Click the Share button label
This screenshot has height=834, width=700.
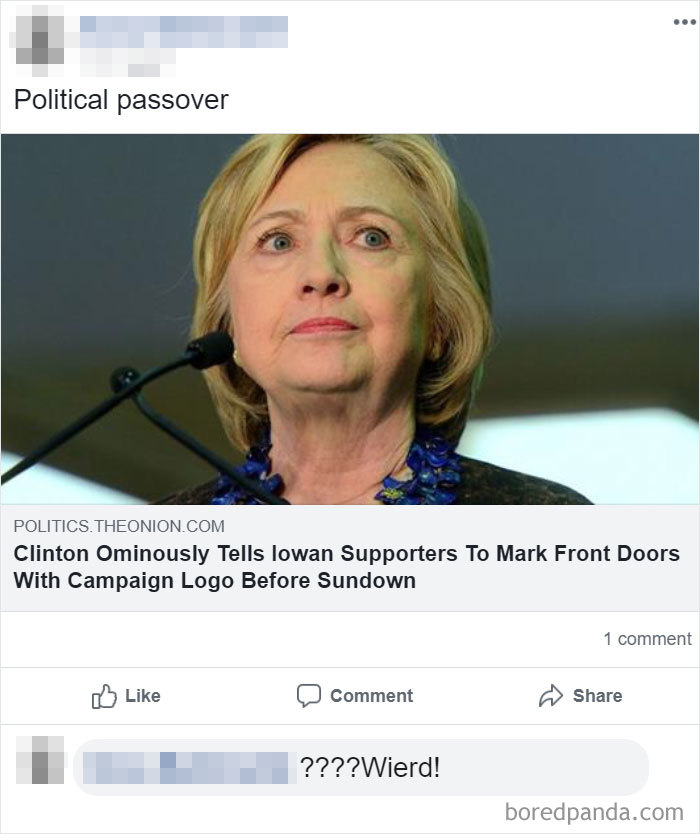click(x=597, y=696)
